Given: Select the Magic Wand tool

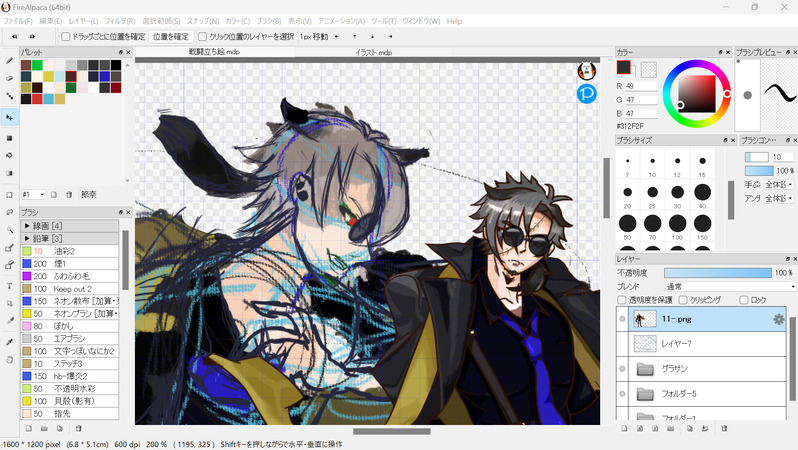Looking at the screenshot, I should coord(9,230).
